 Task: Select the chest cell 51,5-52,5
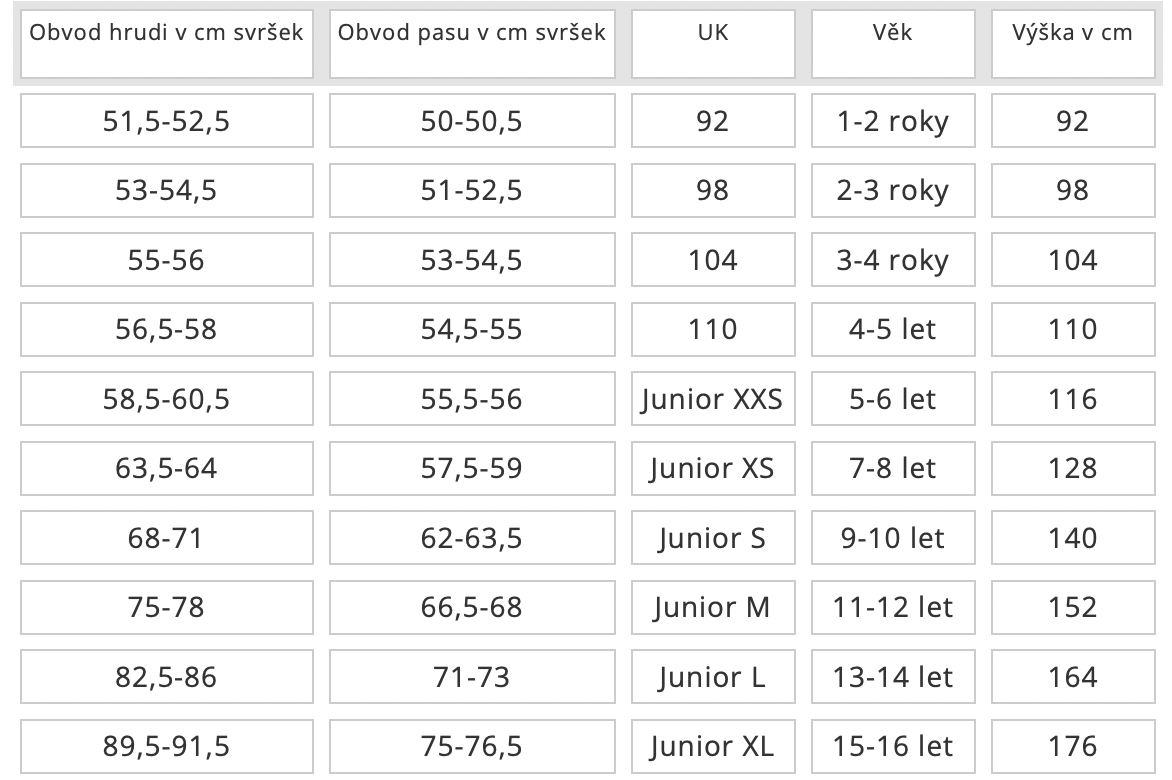point(167,120)
